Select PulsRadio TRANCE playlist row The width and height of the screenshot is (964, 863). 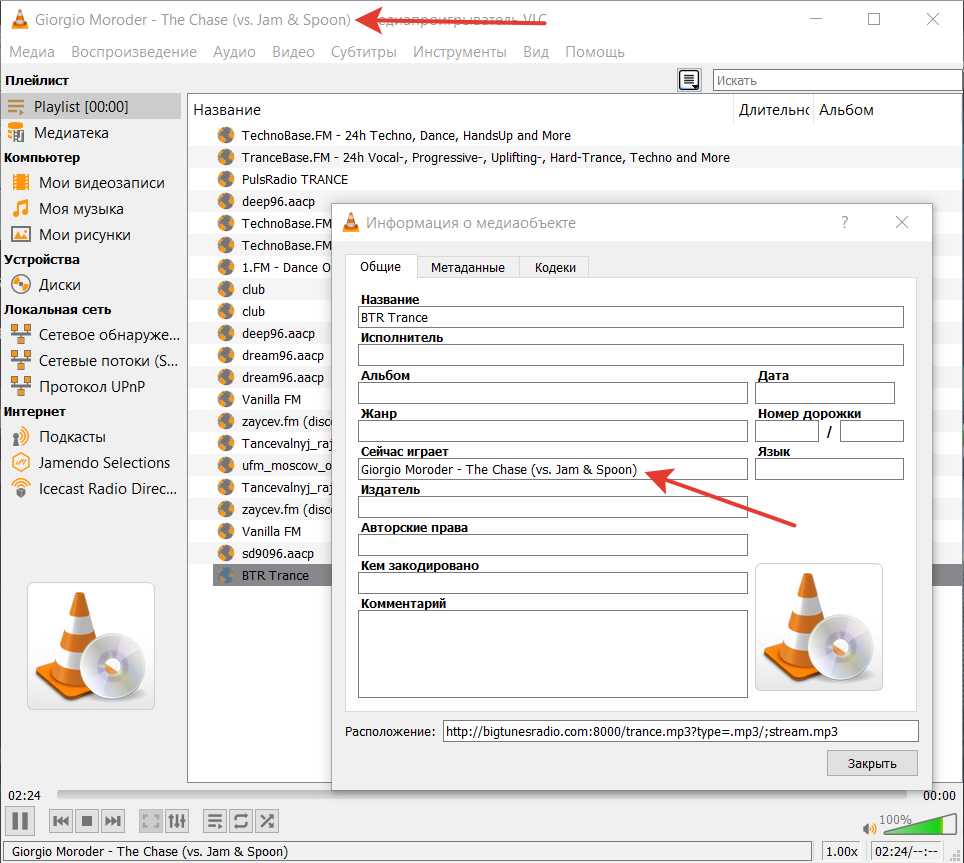pyautogui.click(x=575, y=179)
